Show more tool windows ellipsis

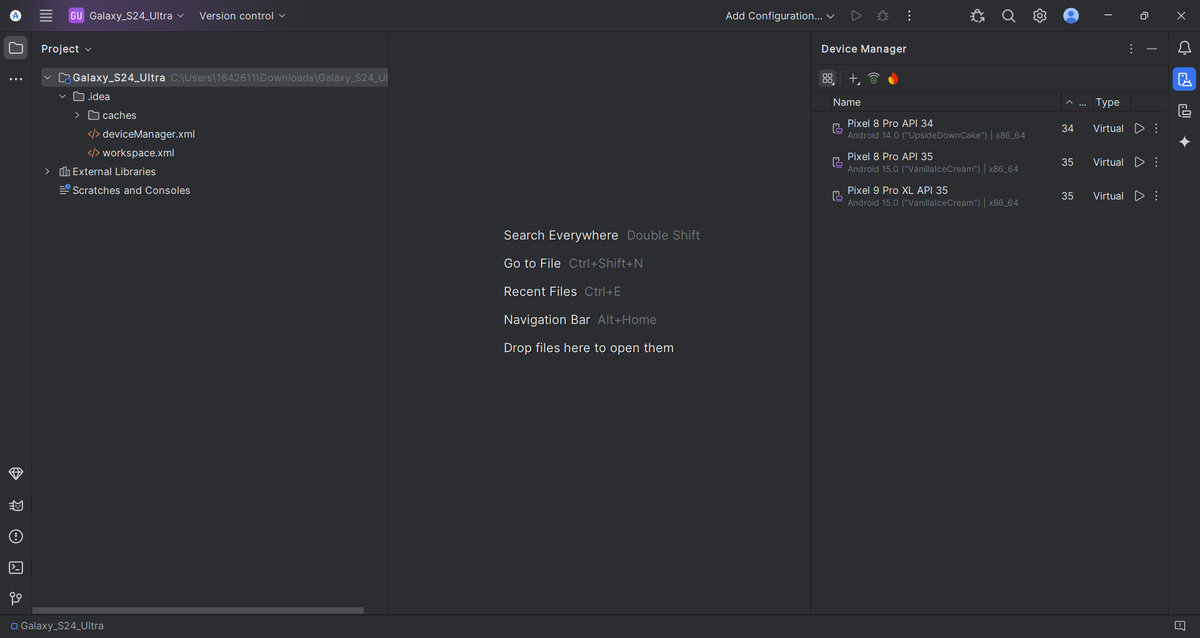click(x=16, y=79)
